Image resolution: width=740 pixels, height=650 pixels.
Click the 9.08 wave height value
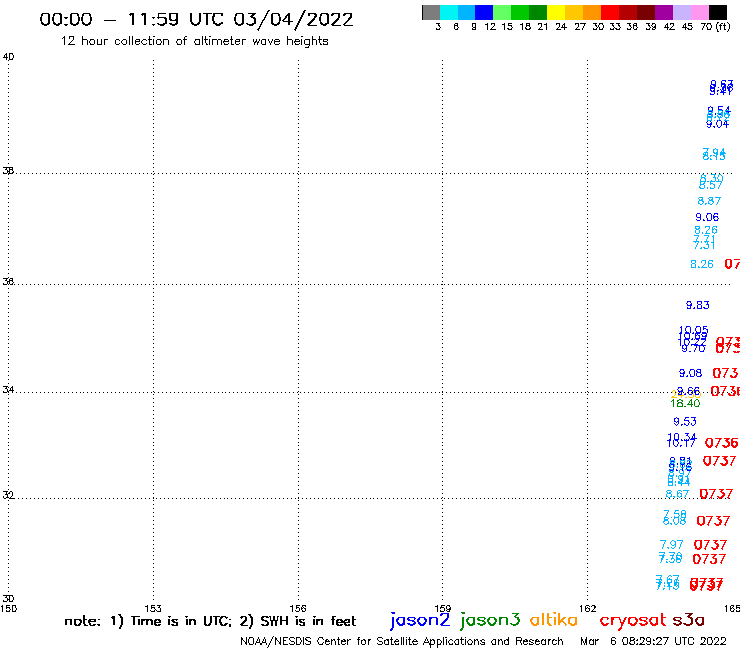click(x=690, y=373)
